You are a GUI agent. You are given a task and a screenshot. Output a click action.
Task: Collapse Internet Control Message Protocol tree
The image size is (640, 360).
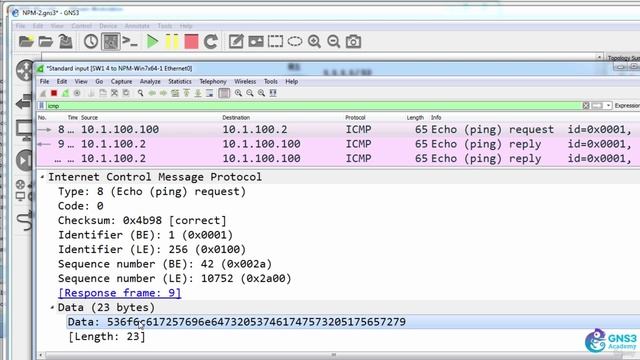[42, 177]
